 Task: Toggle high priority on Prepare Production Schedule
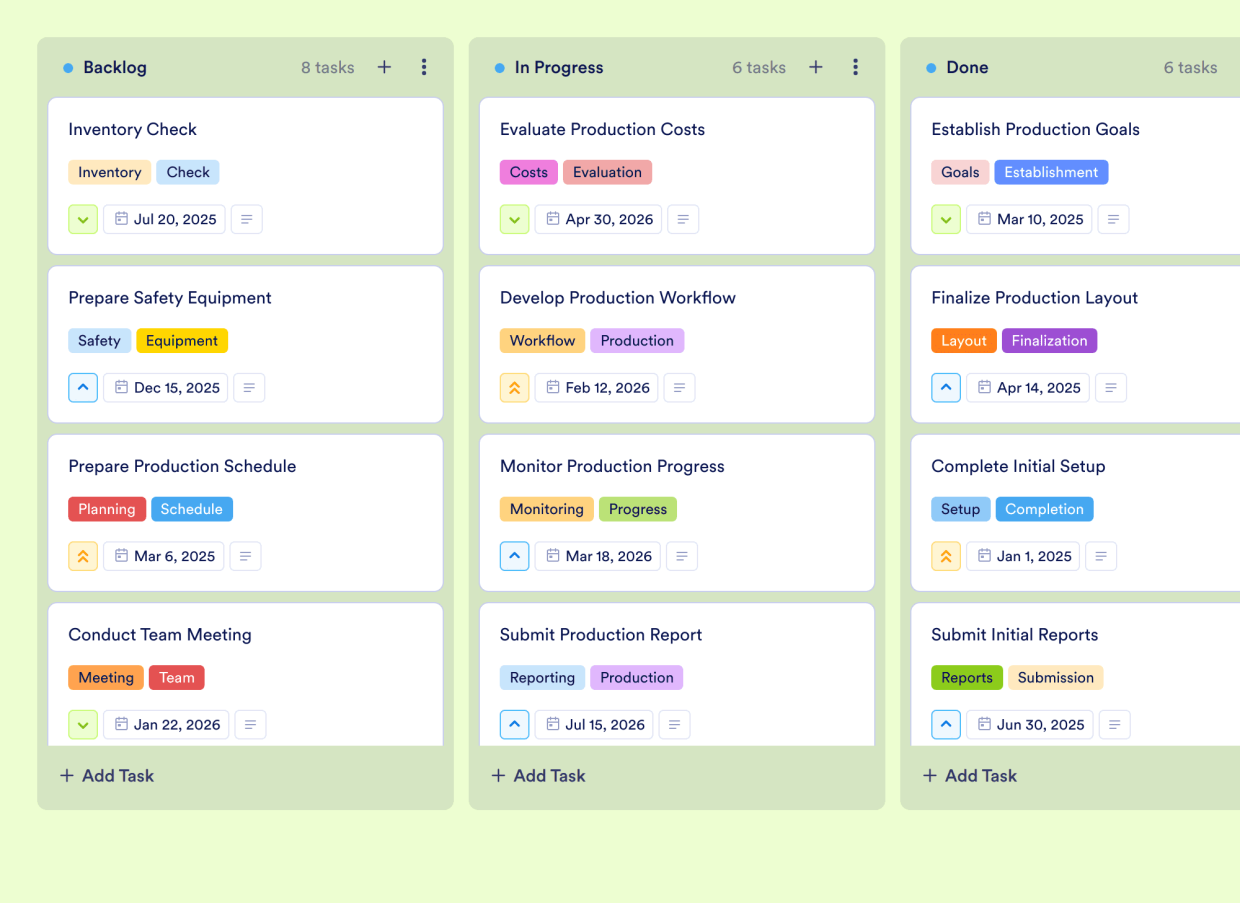click(x=83, y=556)
